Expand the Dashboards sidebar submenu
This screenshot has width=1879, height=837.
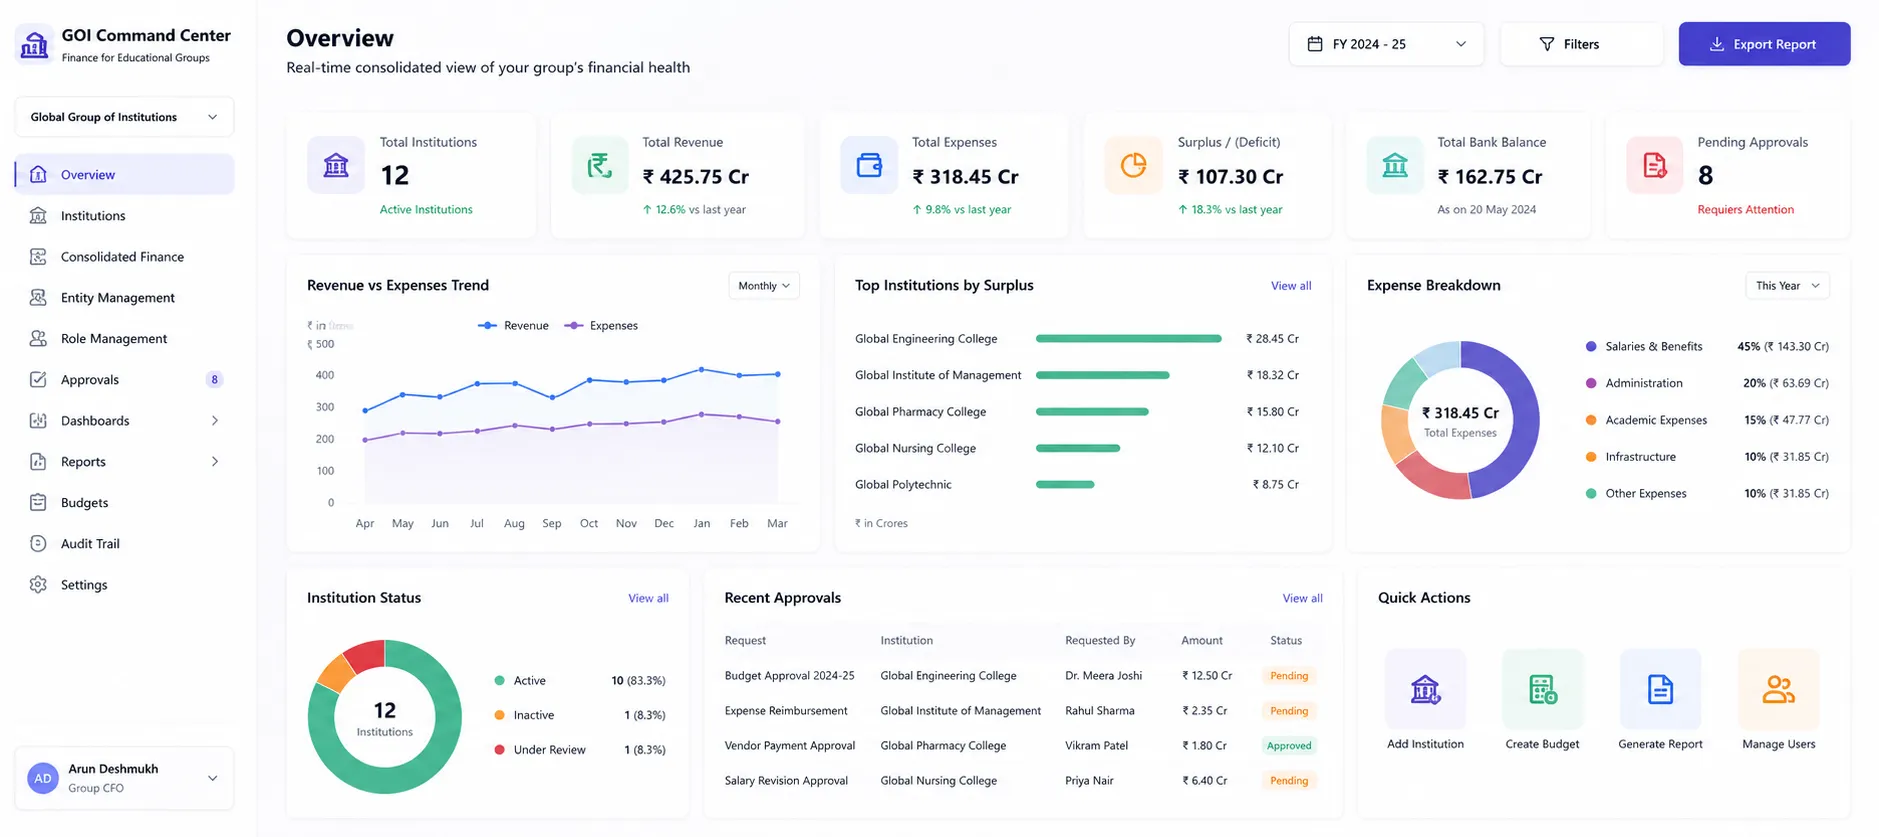pos(124,421)
